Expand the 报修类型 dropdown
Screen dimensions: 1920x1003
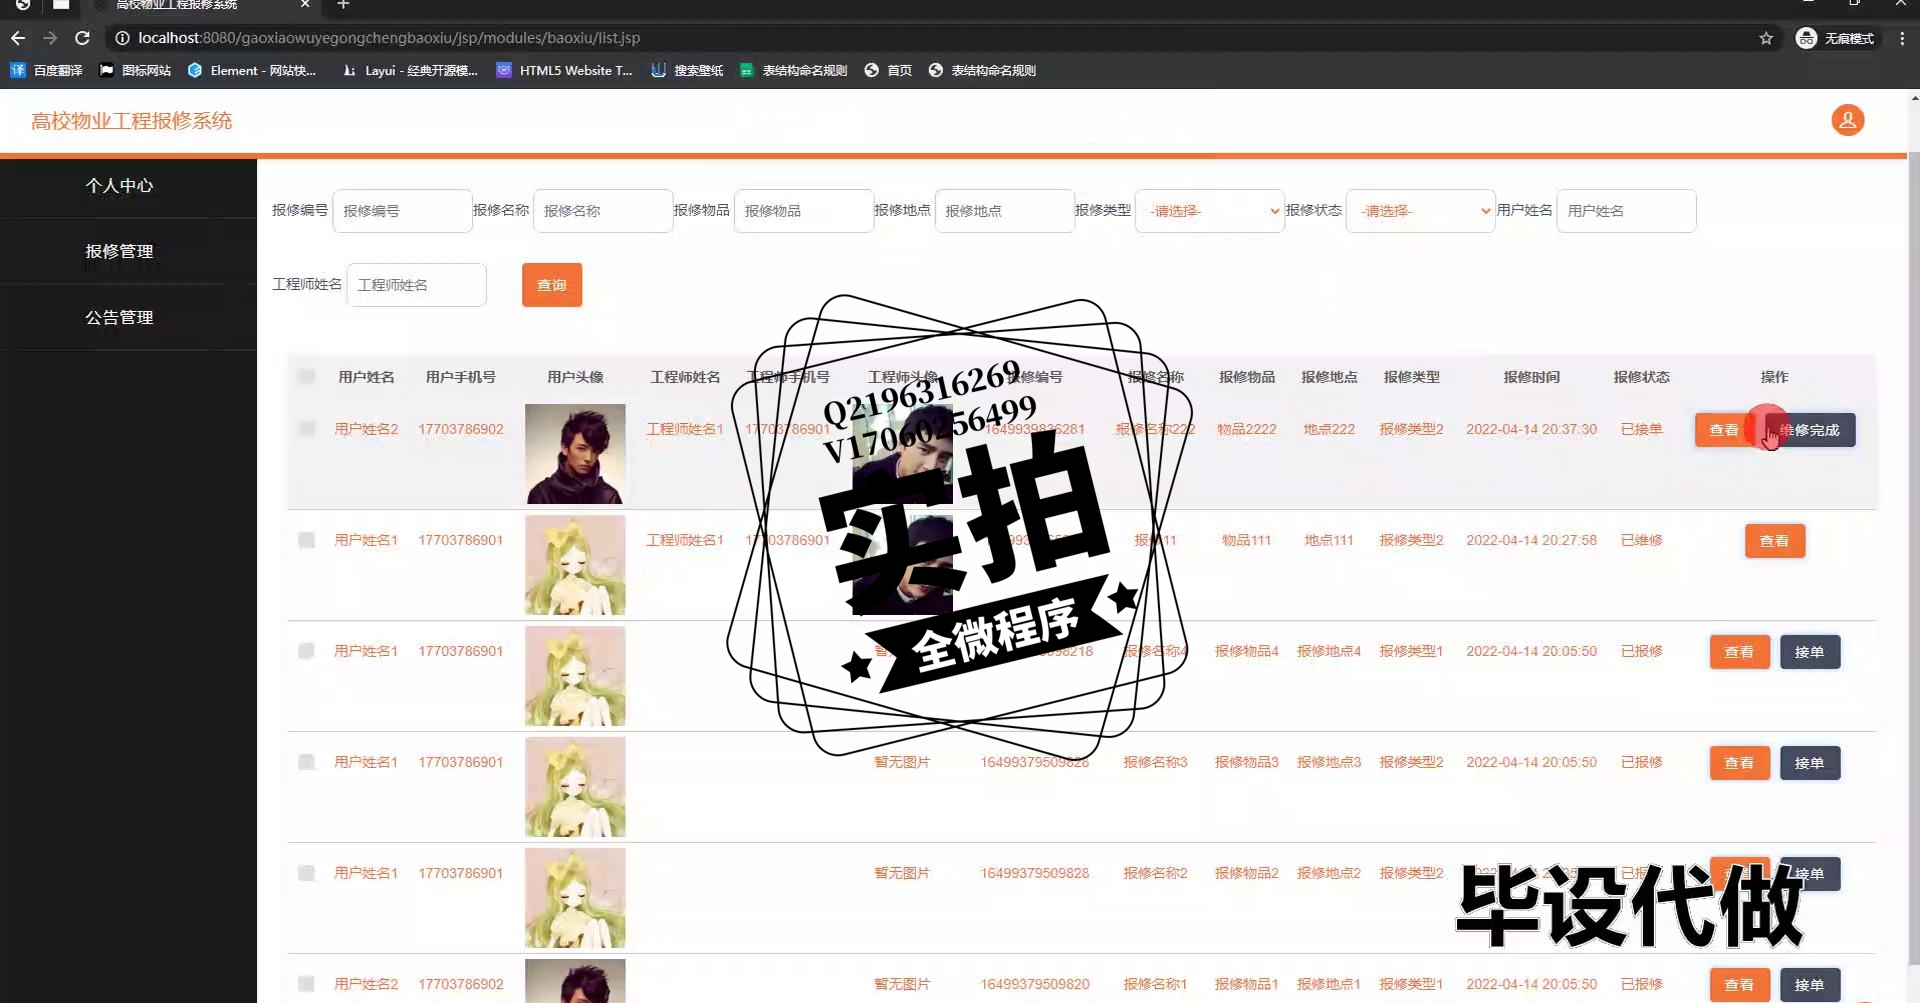pos(1210,211)
